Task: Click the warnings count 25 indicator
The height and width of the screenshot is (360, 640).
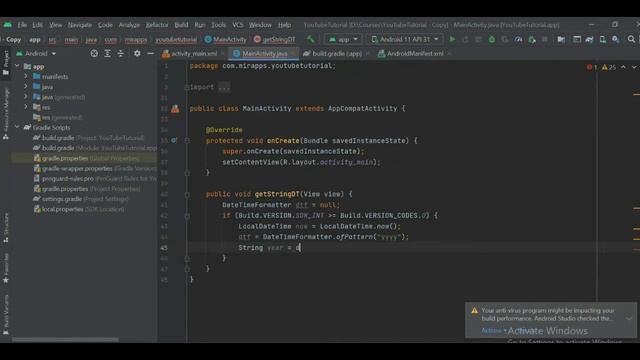Action: pyautogui.click(x=609, y=67)
